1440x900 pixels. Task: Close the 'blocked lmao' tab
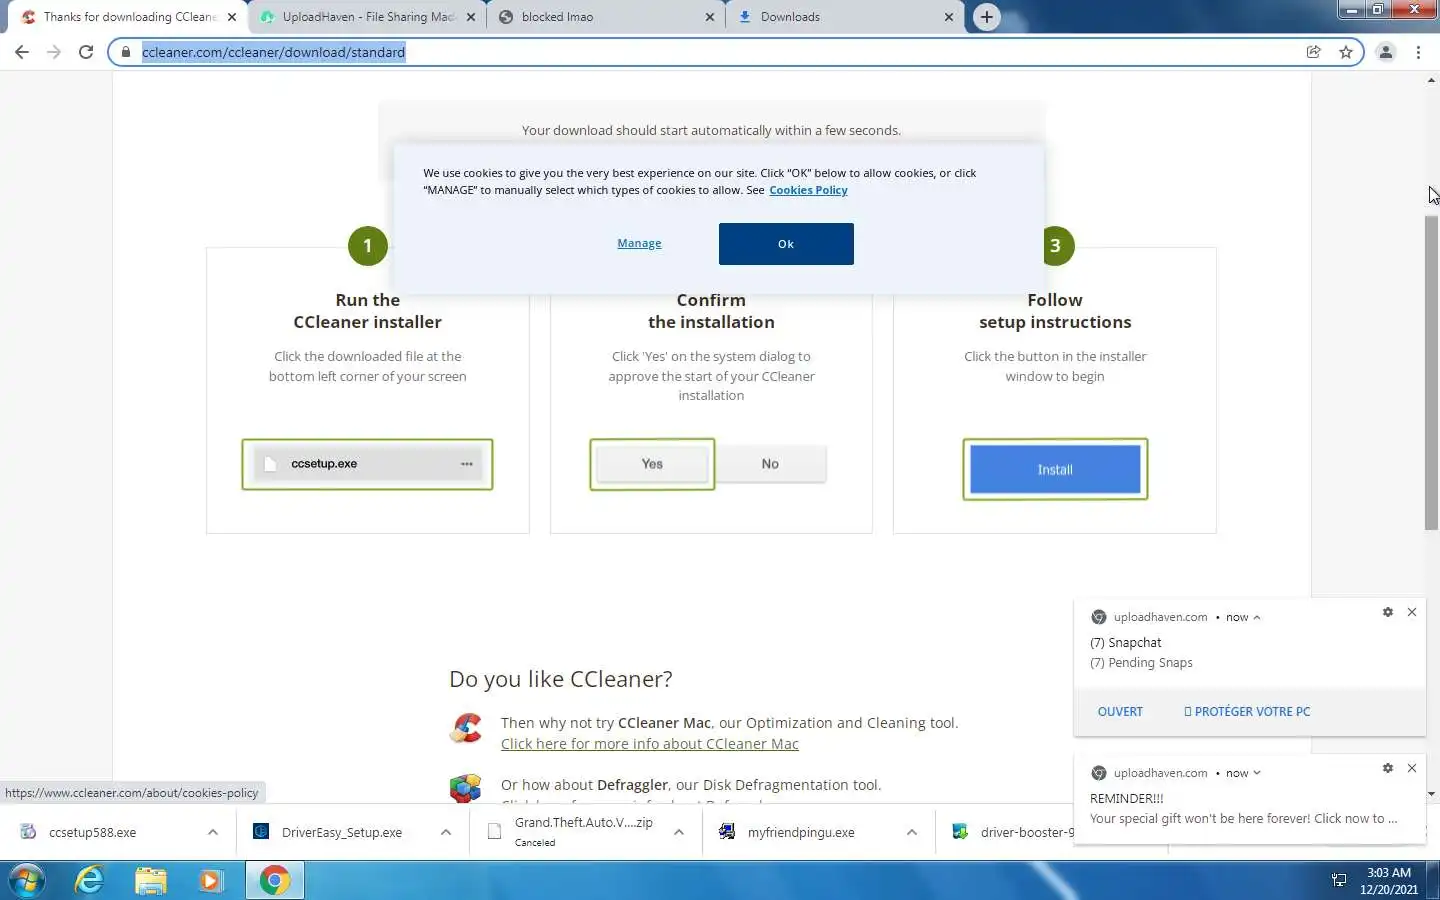coord(710,17)
